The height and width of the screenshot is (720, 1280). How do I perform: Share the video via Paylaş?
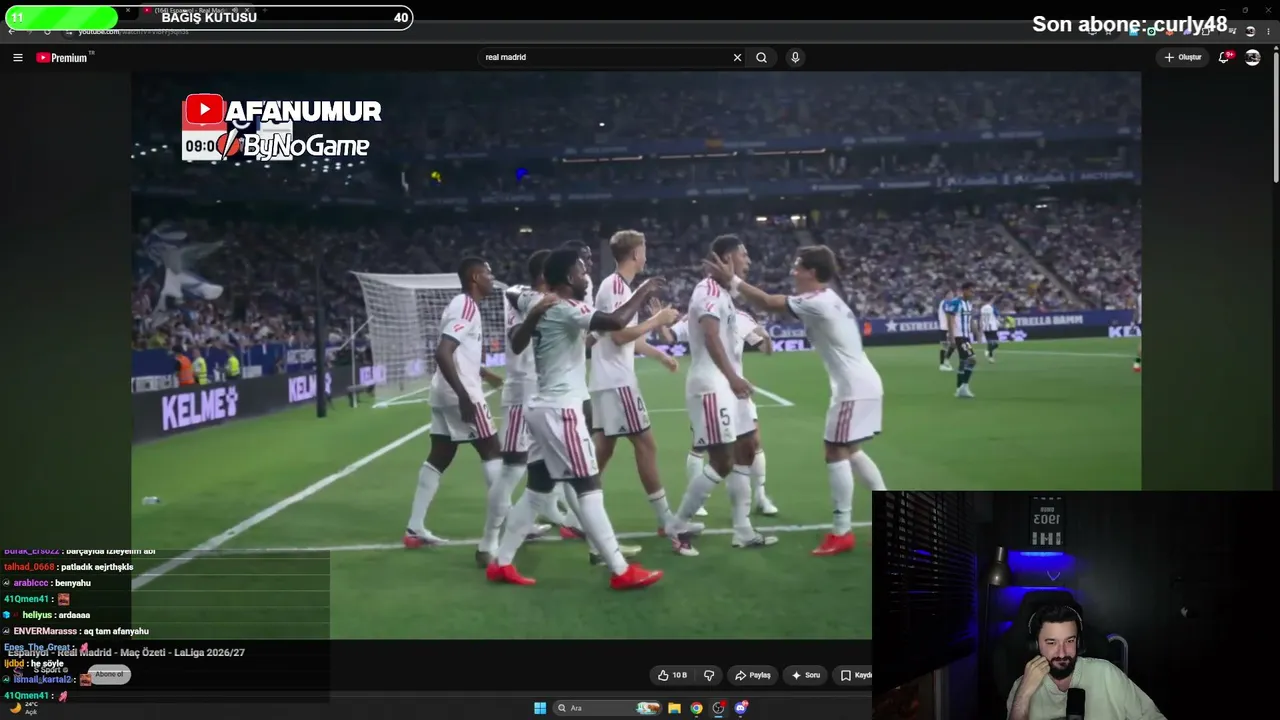pos(752,675)
